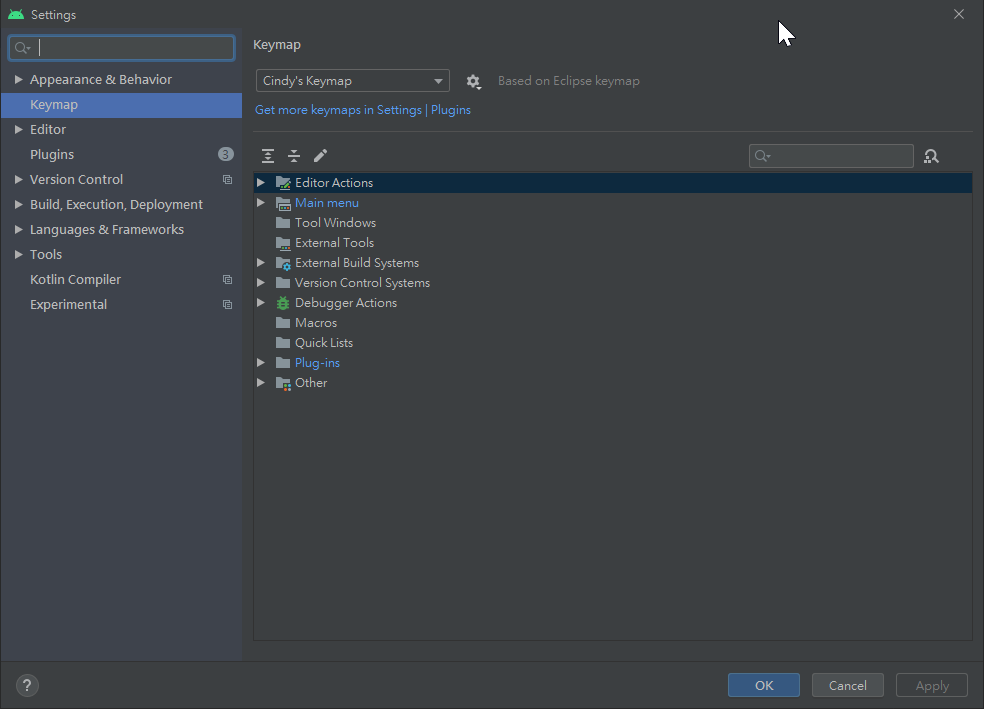Screen dimensions: 984x709
Task: Click the magnifier icon in settings search
Action: pyautogui.click(x=22, y=48)
